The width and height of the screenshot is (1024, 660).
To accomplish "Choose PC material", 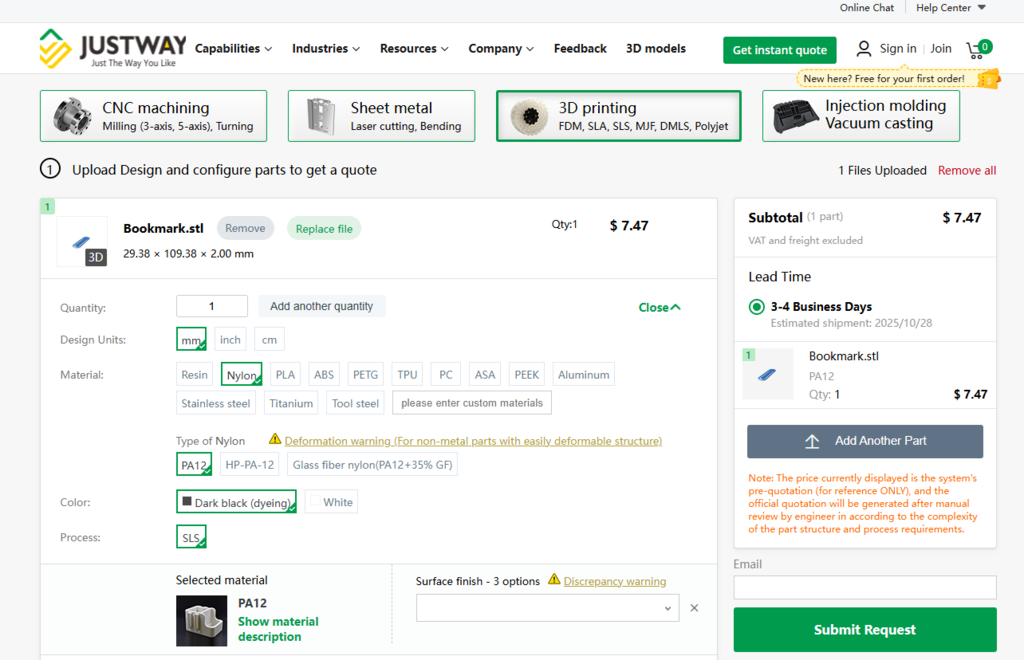I will (446, 375).
